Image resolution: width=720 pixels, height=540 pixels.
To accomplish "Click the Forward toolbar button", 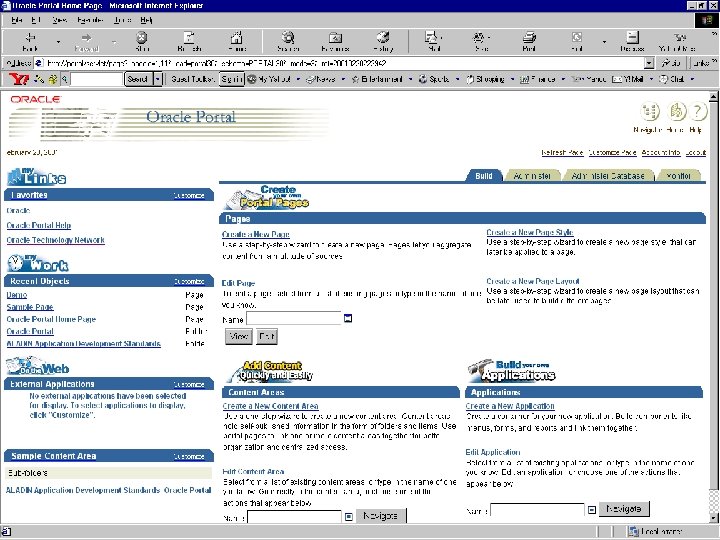I will [x=86, y=41].
